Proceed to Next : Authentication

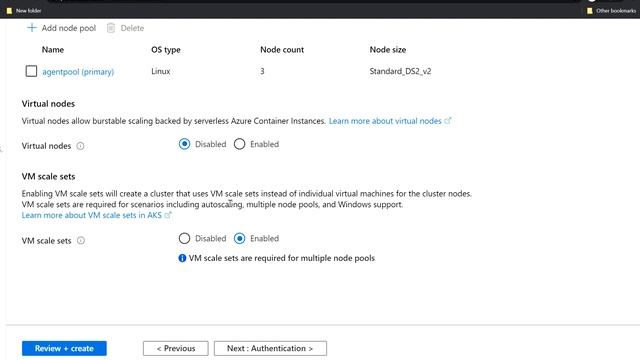[270, 348]
